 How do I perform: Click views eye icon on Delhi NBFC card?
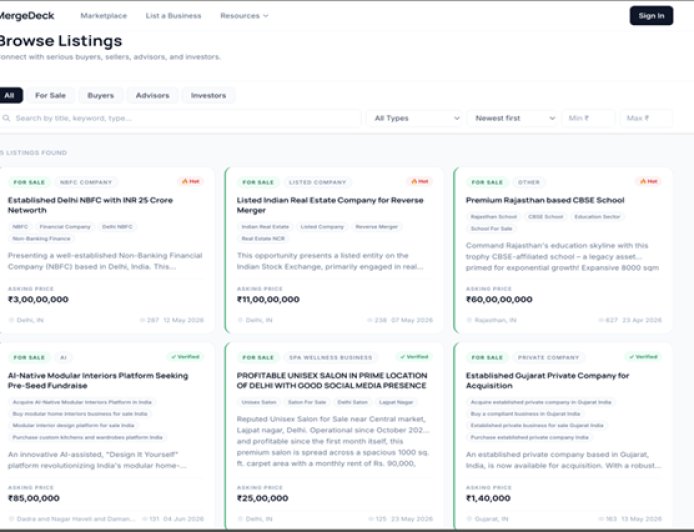point(143,320)
